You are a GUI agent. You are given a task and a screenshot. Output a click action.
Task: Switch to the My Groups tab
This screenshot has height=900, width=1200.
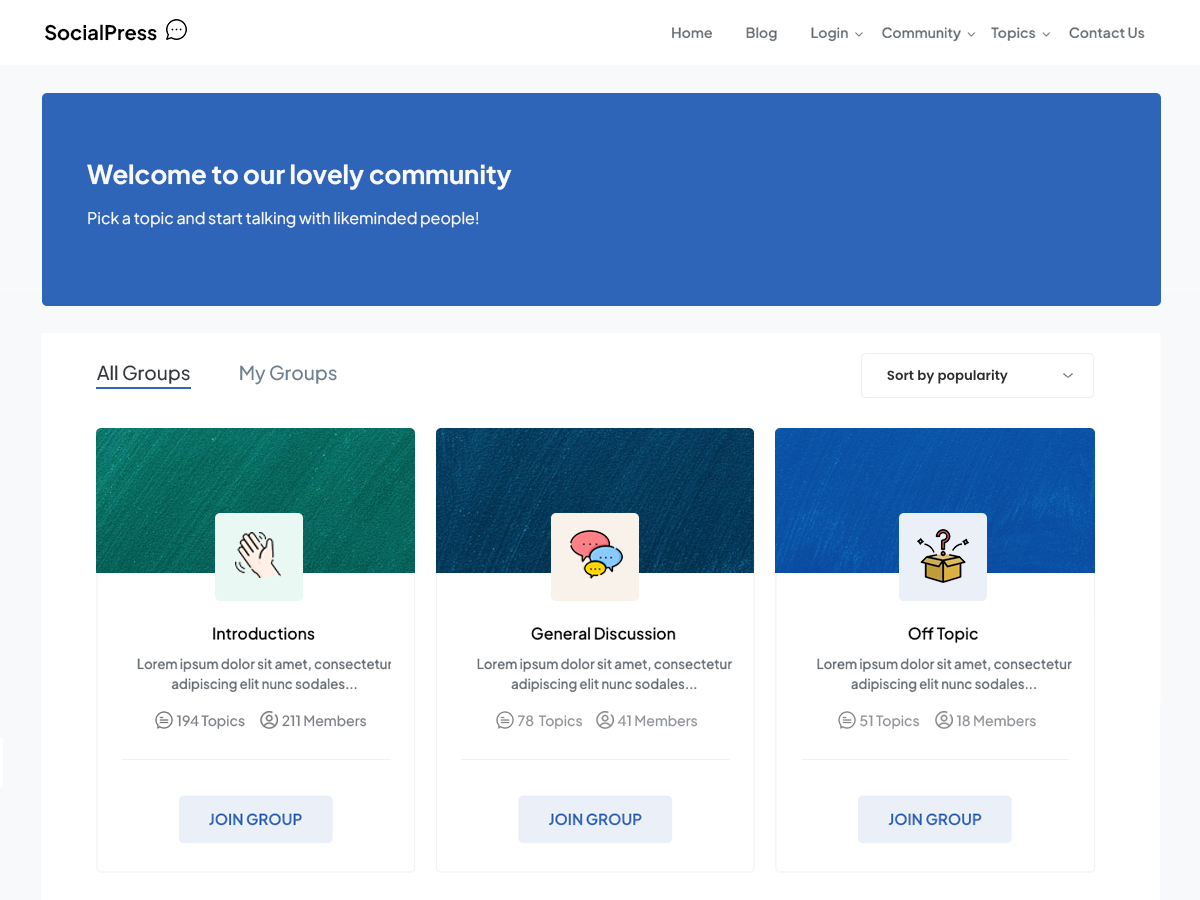tap(287, 373)
